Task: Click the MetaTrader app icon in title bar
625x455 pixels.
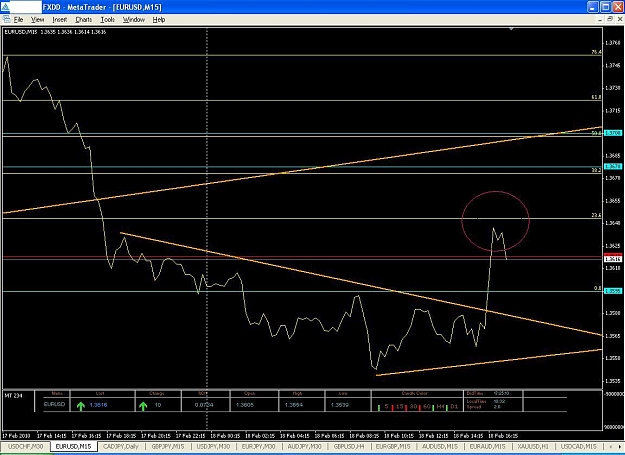Action: coord(5,7)
